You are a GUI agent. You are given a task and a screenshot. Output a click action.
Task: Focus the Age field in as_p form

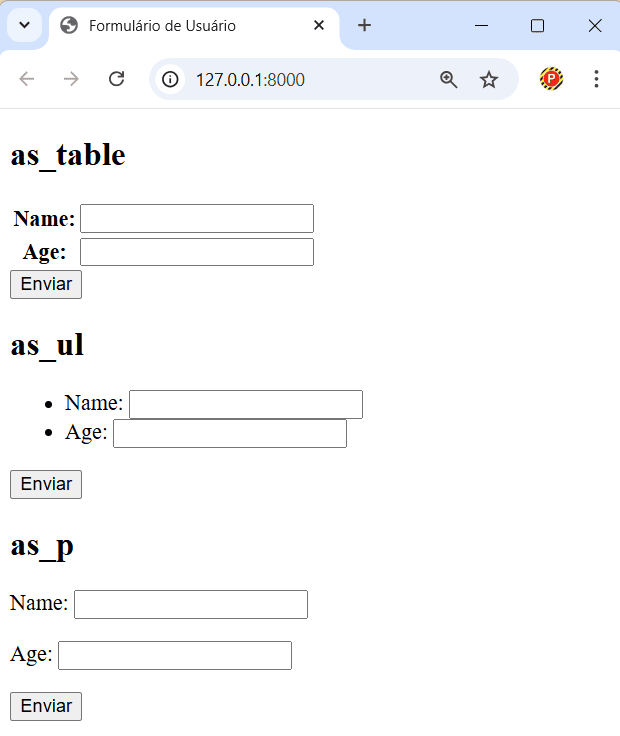pos(175,655)
